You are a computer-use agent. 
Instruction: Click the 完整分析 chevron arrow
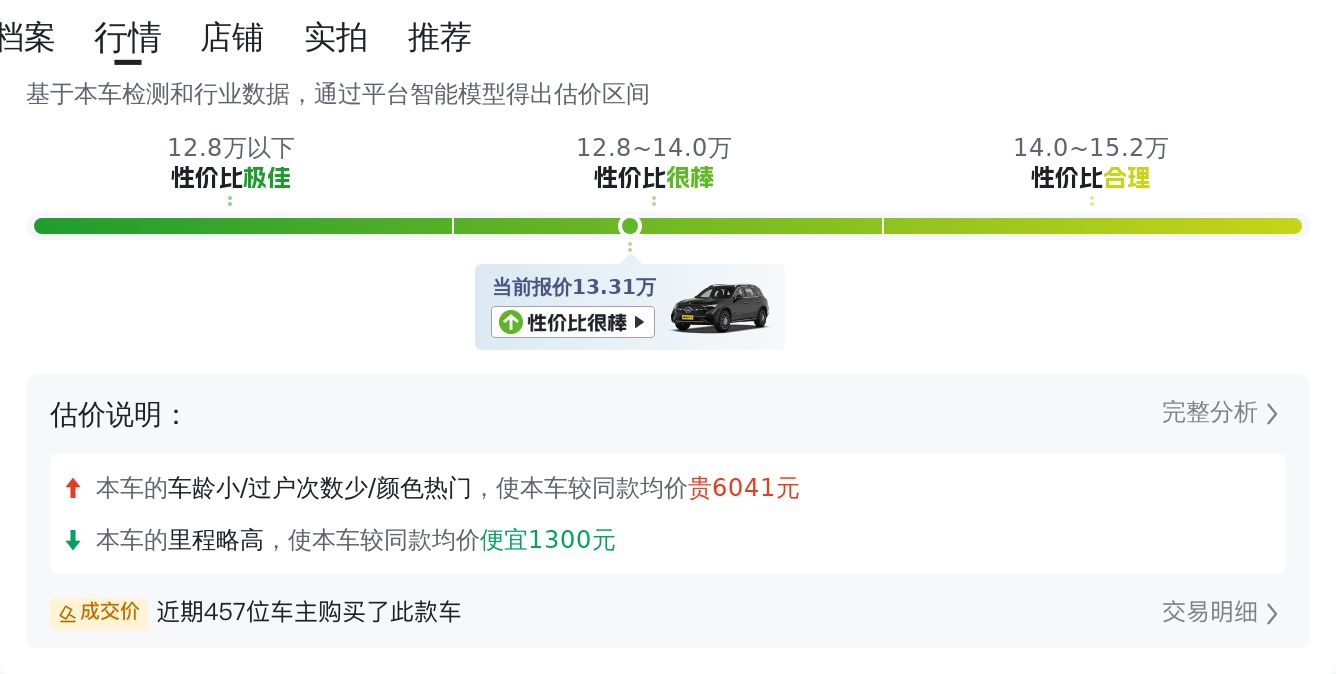click(x=1272, y=414)
